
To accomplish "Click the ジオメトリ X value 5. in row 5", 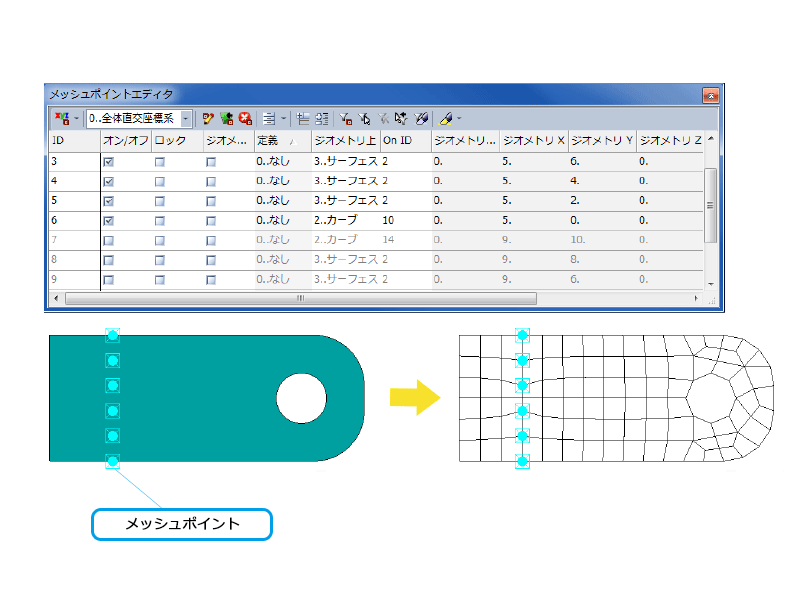I will (507, 201).
